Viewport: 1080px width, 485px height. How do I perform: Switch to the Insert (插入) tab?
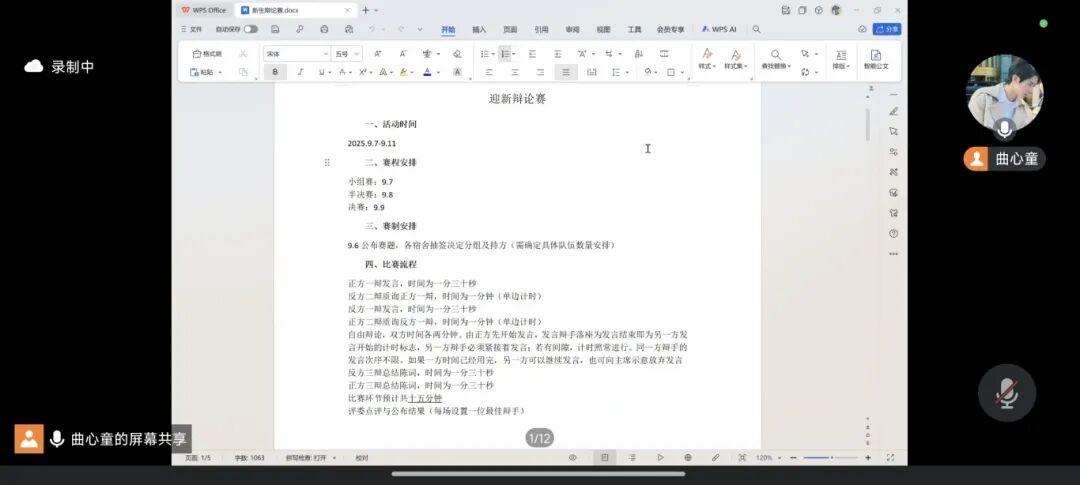click(x=479, y=29)
